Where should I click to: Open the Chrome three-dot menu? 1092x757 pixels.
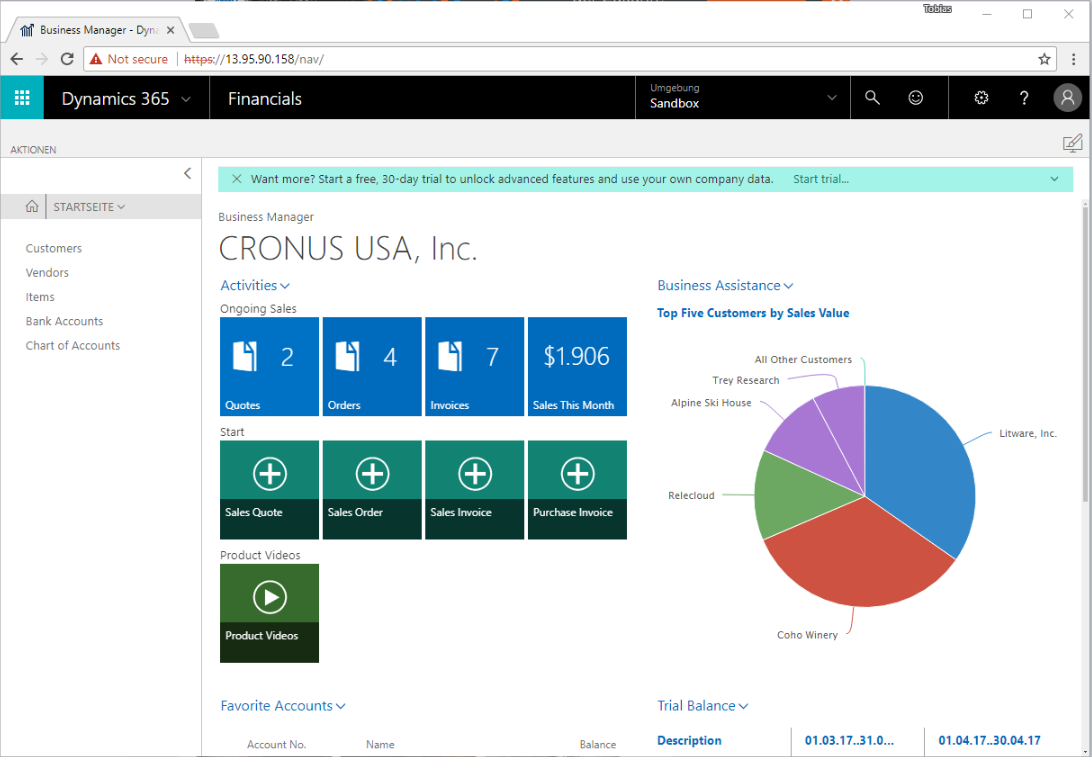click(1073, 59)
